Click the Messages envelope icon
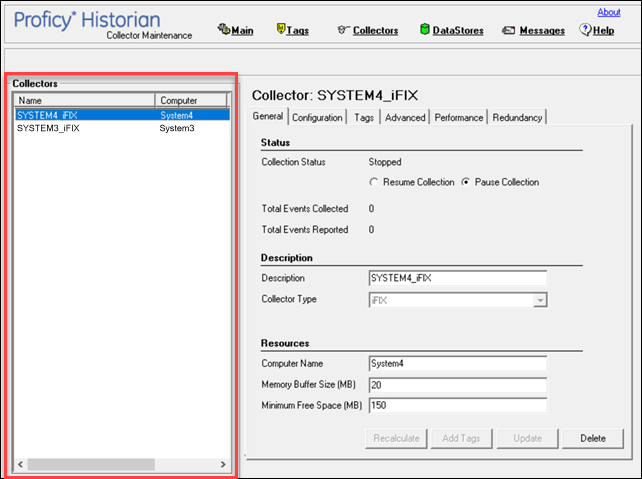 509,30
